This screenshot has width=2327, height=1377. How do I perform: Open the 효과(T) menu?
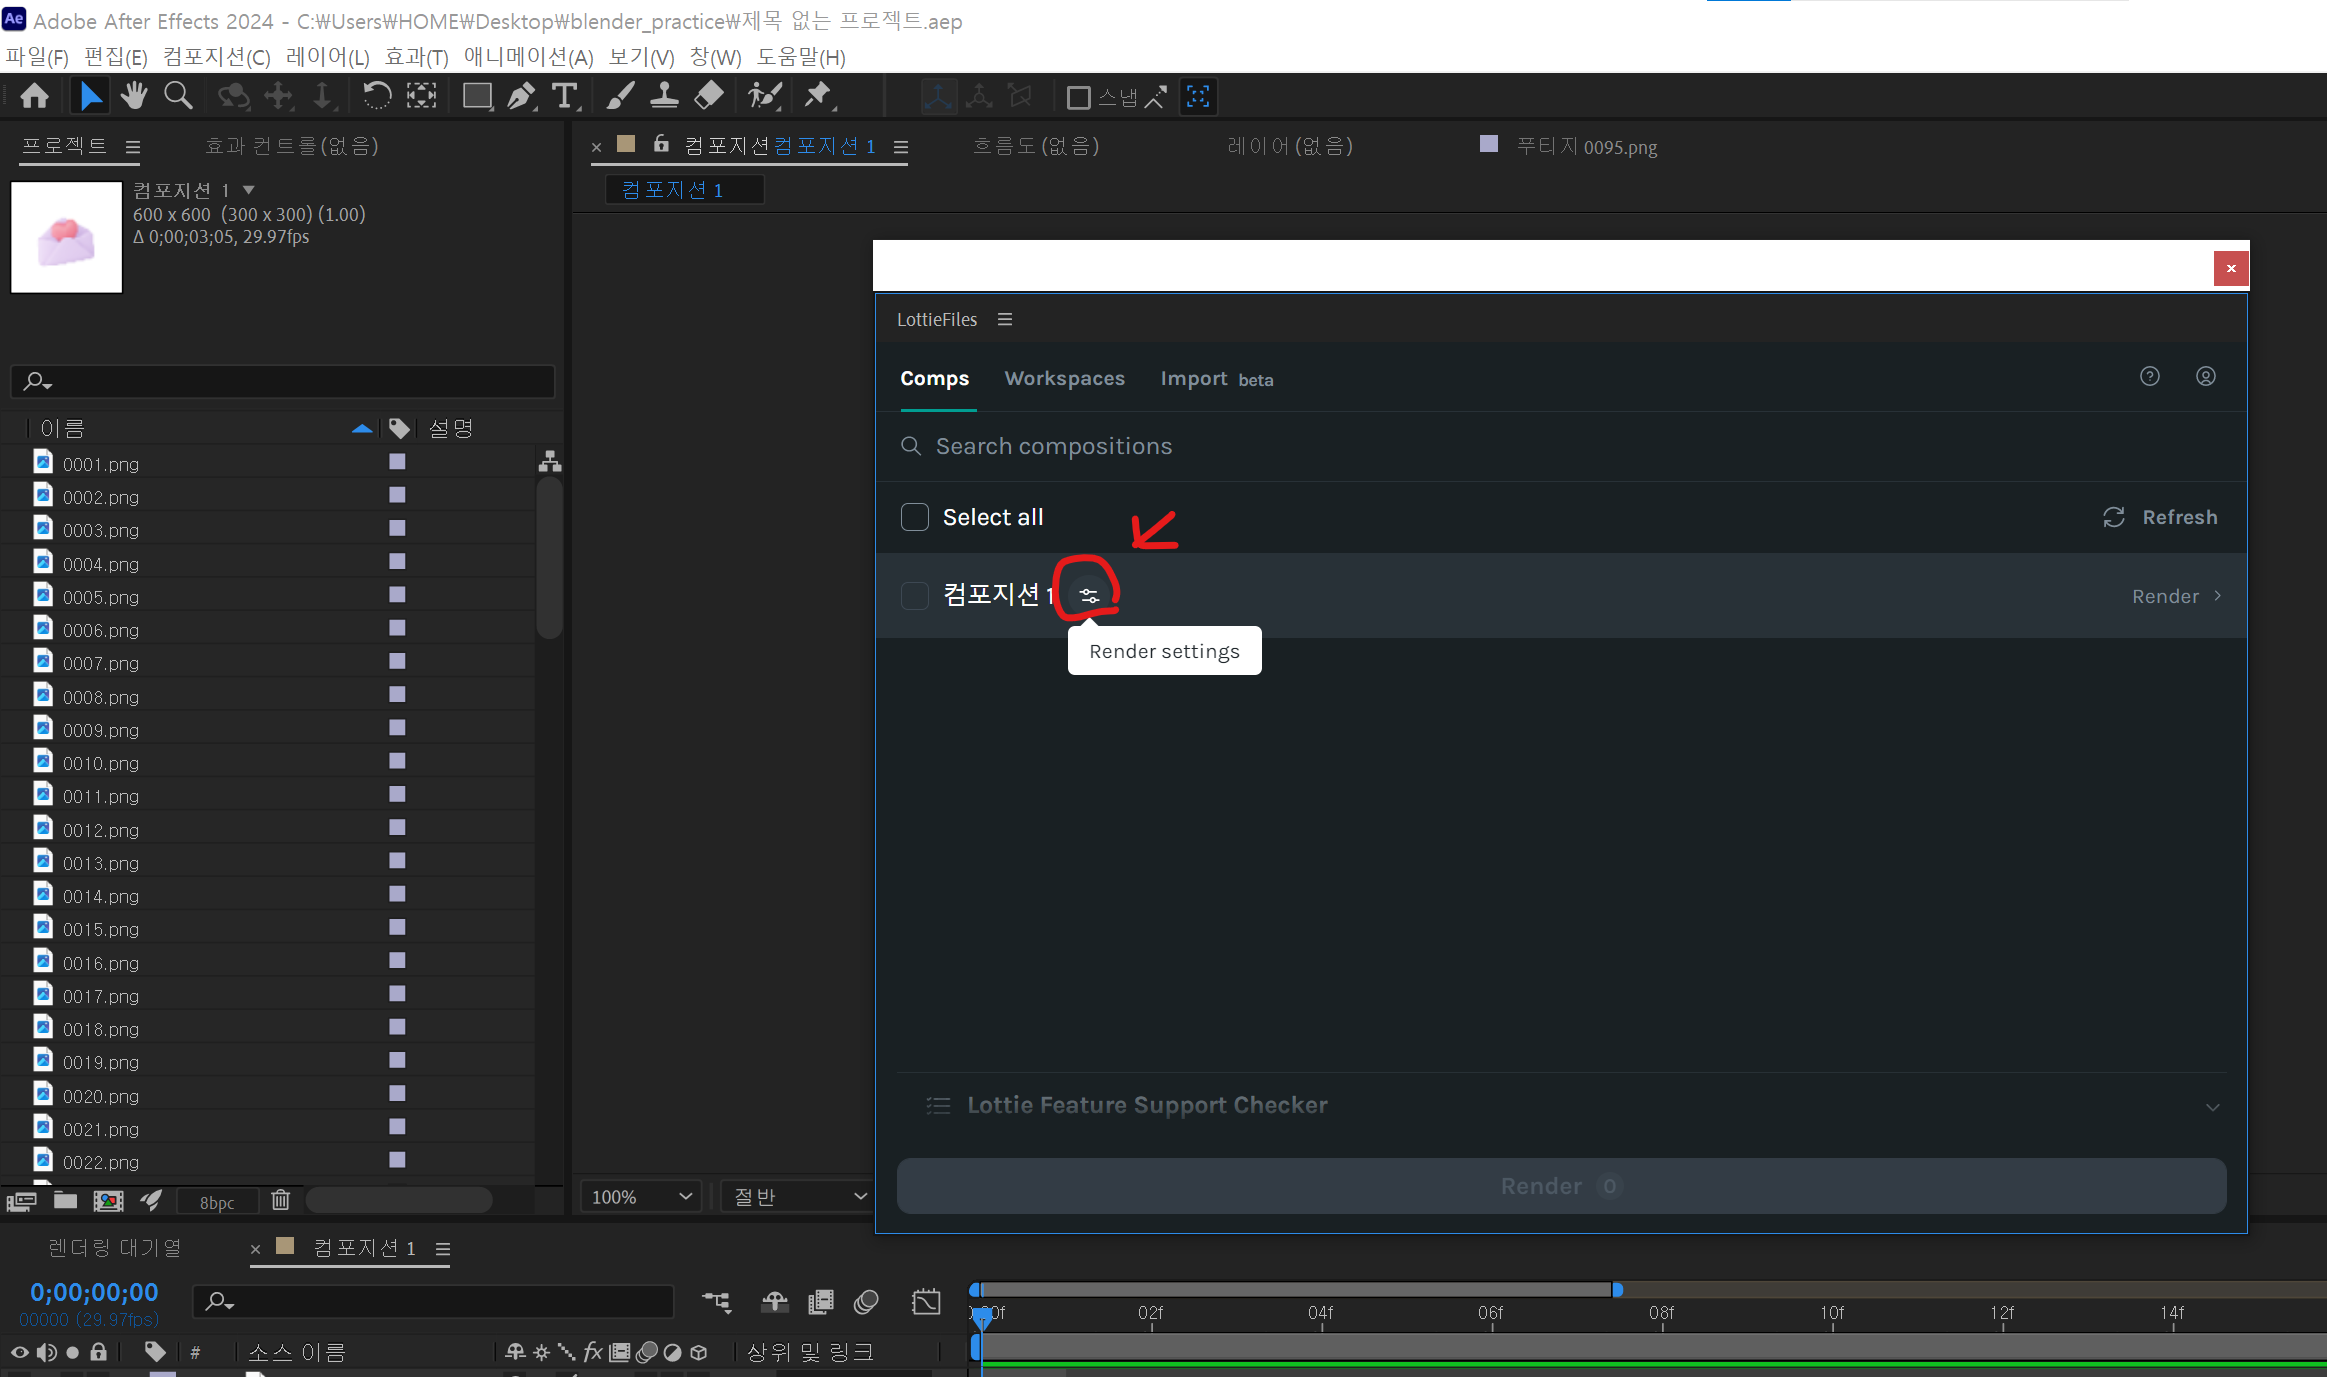pyautogui.click(x=416, y=57)
